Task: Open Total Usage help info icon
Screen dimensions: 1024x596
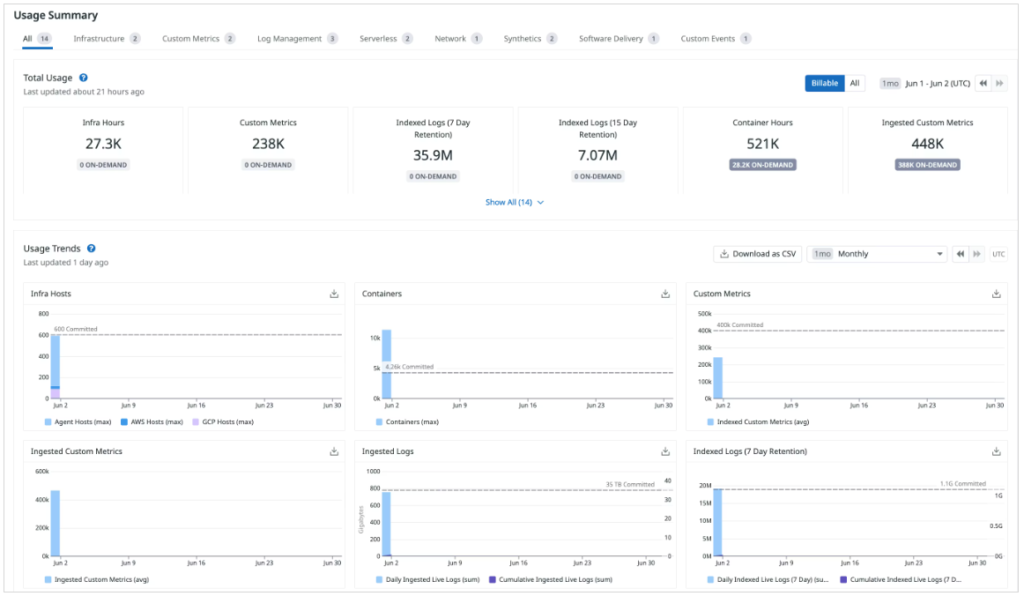Action: 83,77
